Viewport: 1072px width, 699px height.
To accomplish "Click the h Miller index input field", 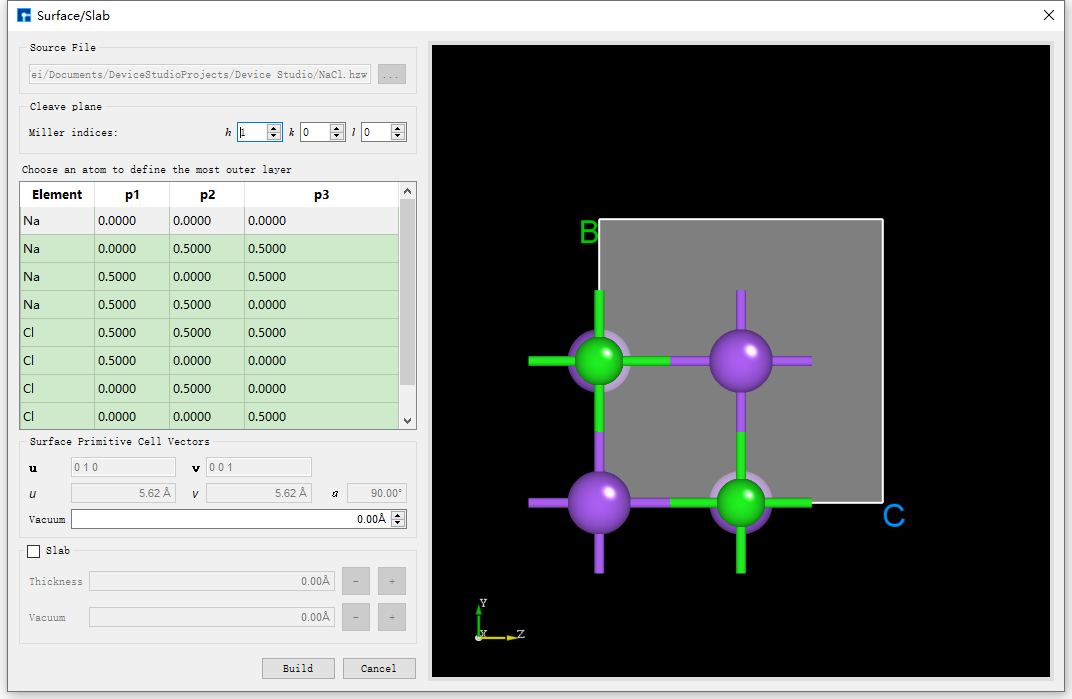I will [251, 132].
